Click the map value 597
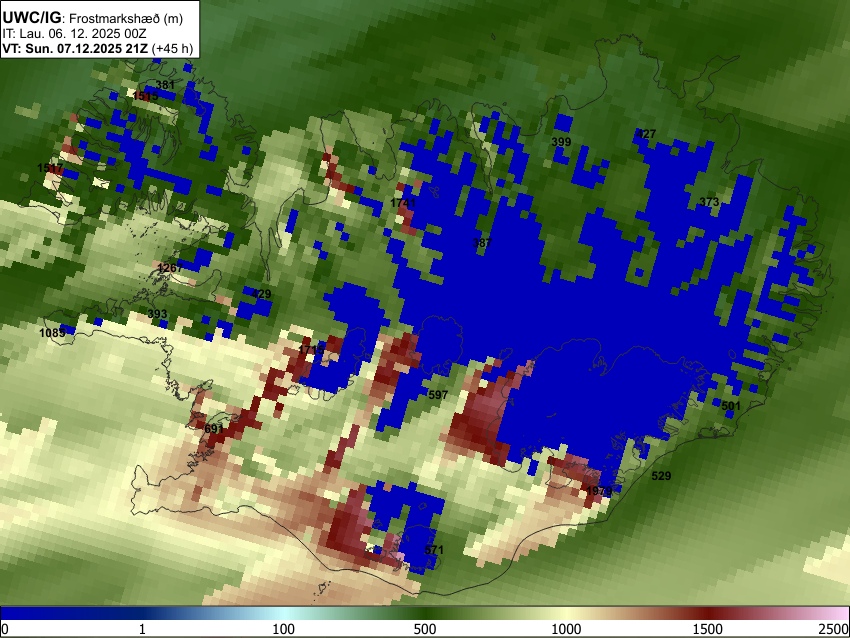Screen dimensions: 850x638 click(x=438, y=395)
